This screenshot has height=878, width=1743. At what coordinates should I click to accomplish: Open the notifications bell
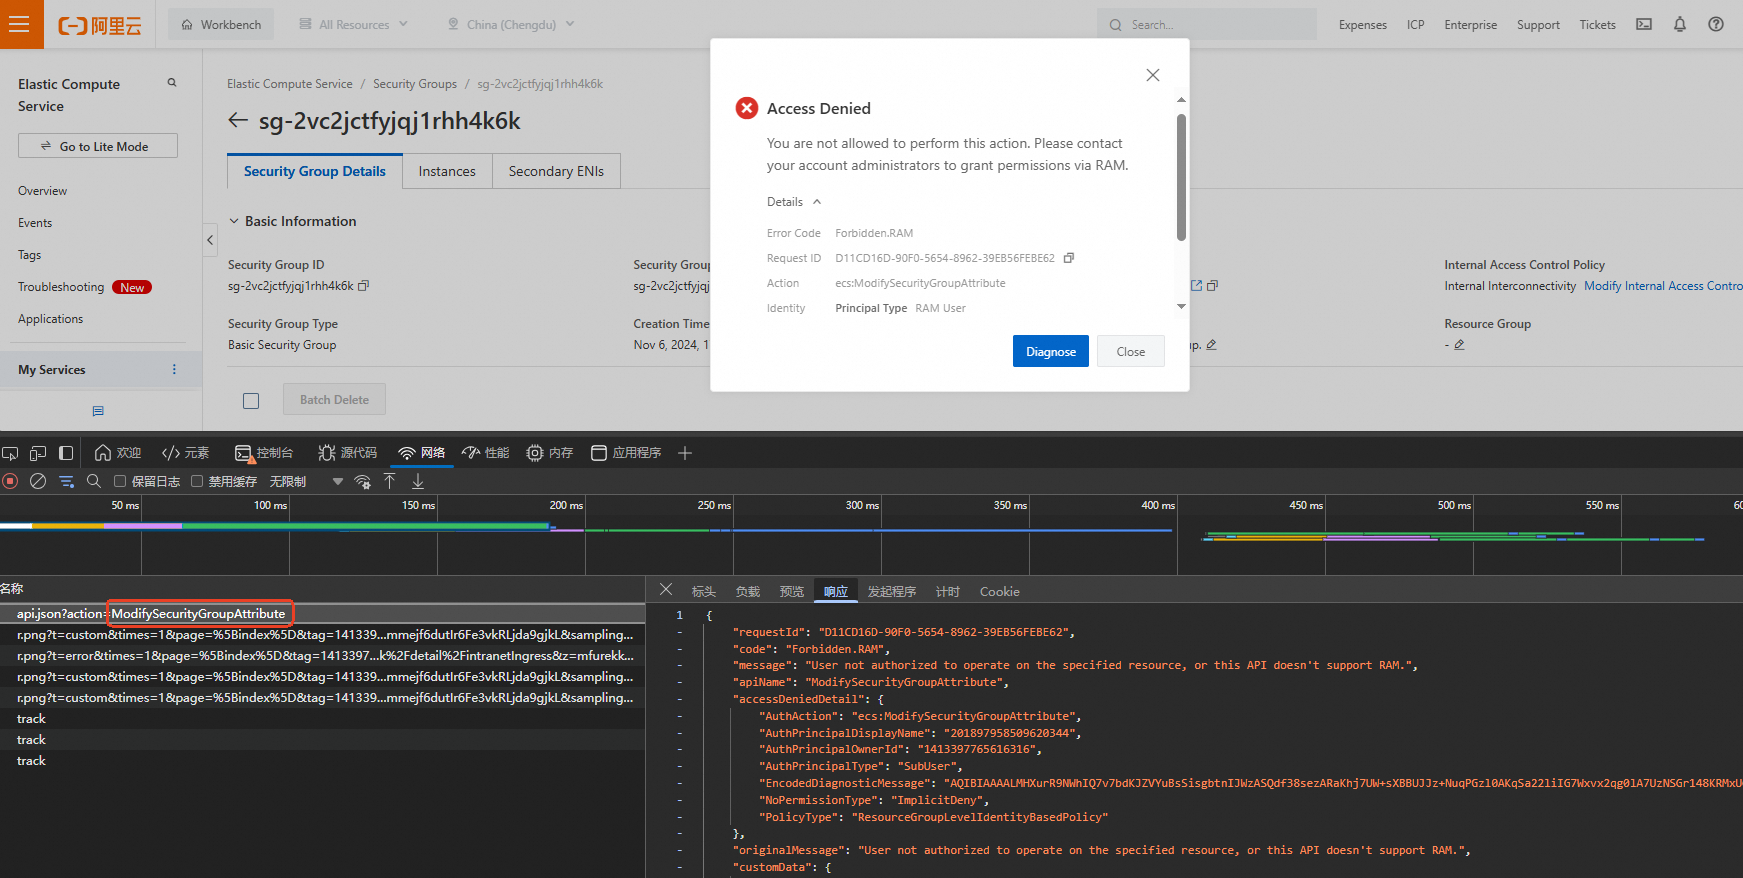pyautogui.click(x=1680, y=24)
